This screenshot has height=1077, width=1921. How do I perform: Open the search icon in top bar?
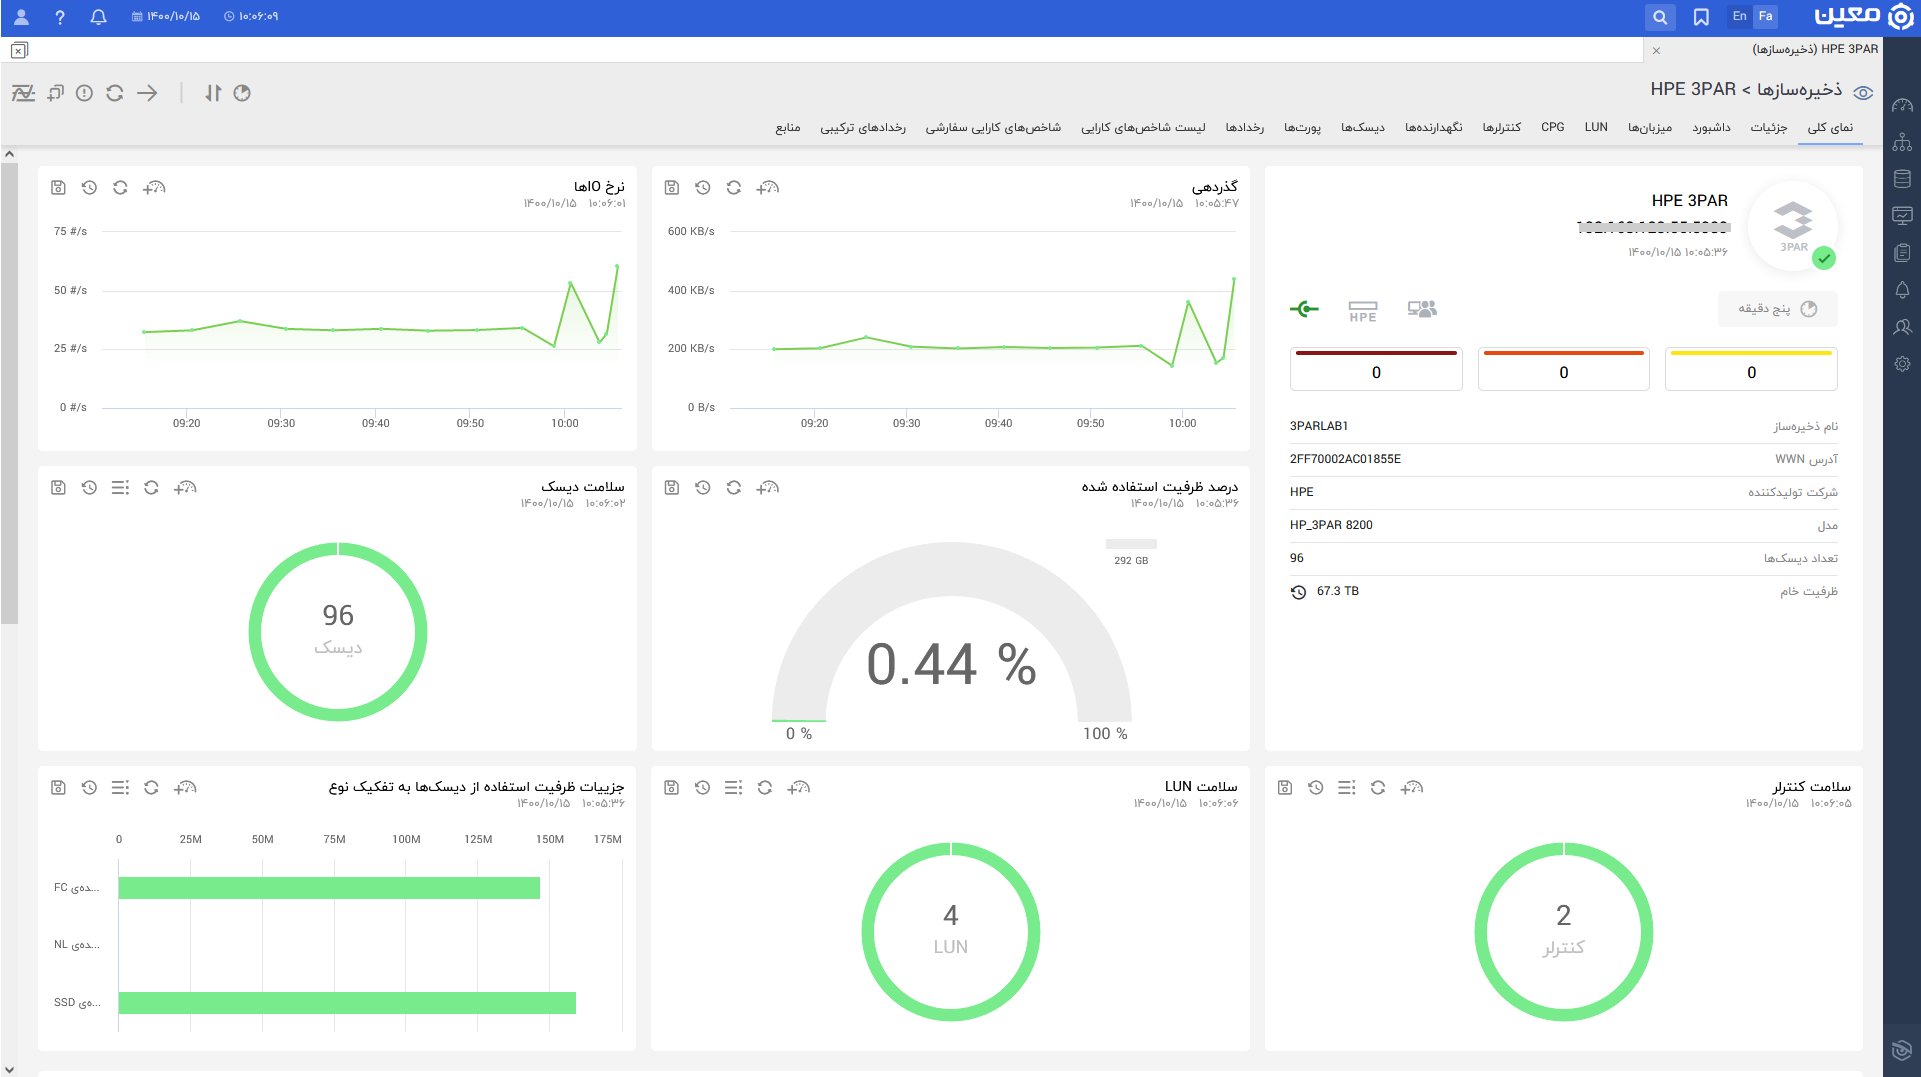click(1660, 17)
